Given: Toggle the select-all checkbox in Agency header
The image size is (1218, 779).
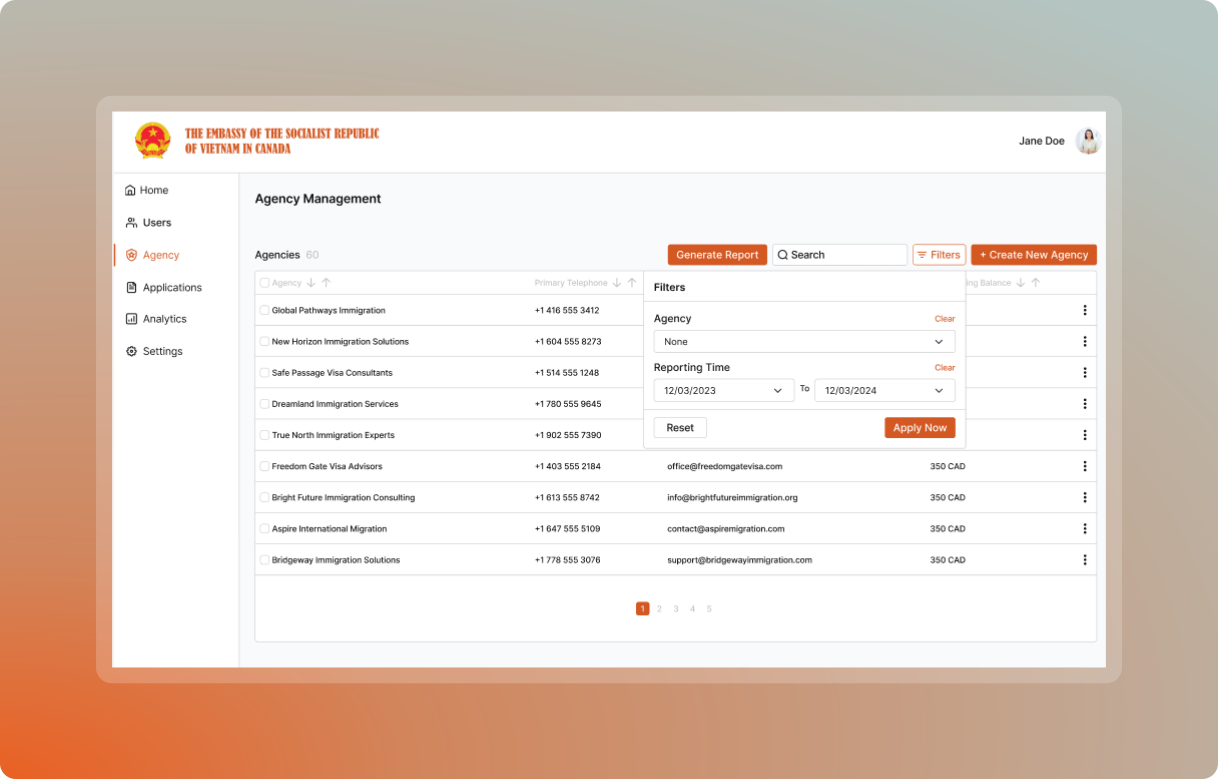Looking at the screenshot, I should 265,283.
